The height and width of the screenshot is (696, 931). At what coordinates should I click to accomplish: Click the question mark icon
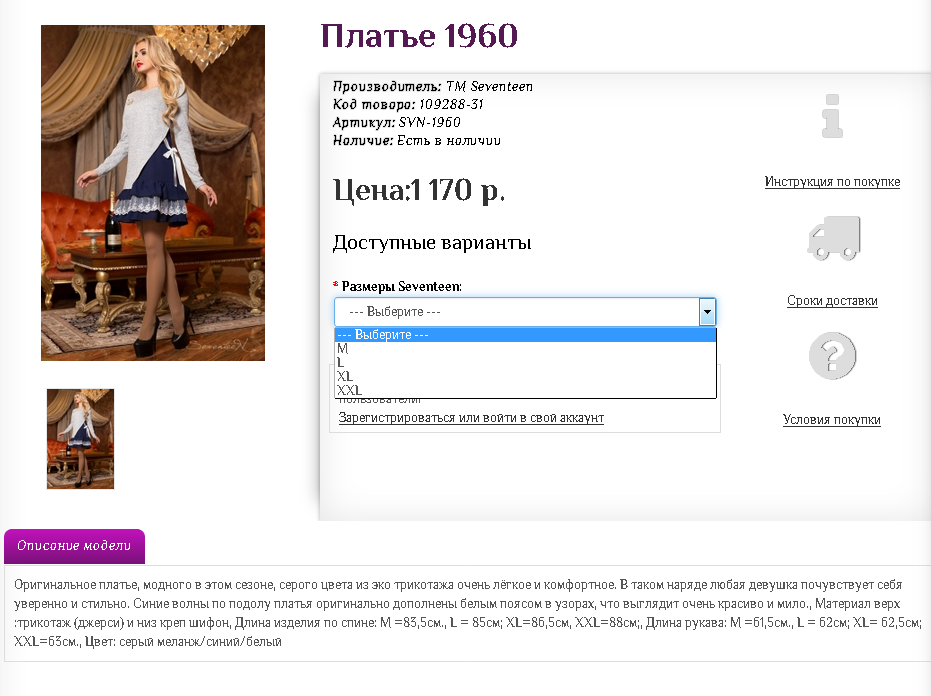pos(832,356)
